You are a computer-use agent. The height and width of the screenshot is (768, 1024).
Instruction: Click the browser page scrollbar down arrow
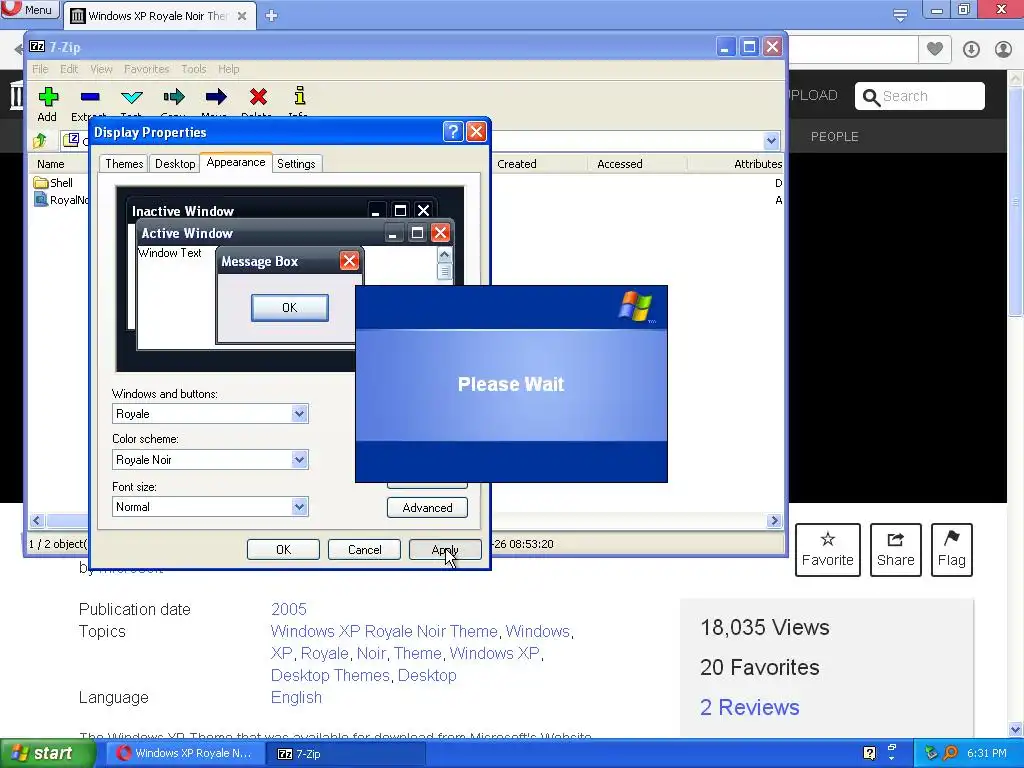coord(1016,729)
